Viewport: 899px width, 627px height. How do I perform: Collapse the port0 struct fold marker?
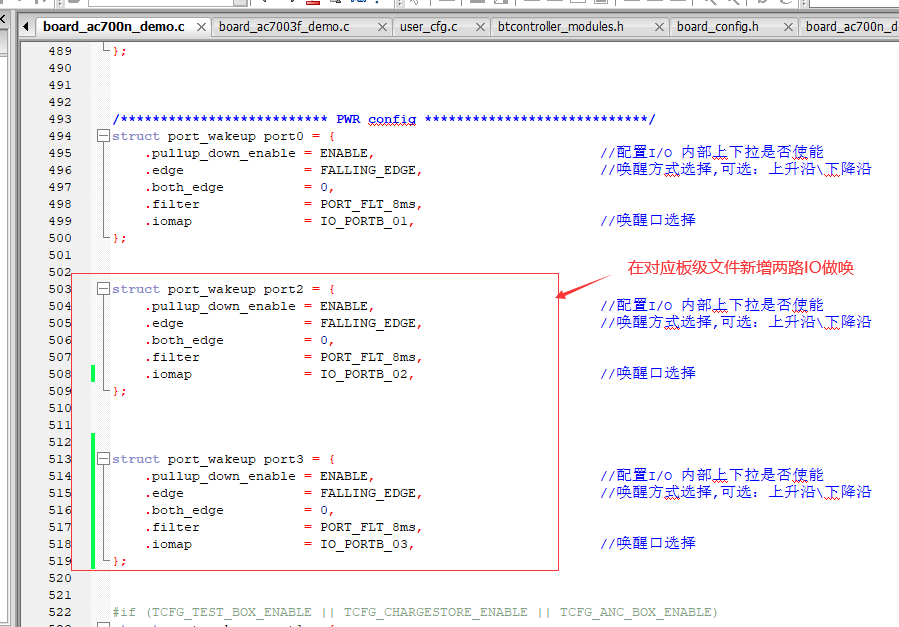tap(103, 136)
